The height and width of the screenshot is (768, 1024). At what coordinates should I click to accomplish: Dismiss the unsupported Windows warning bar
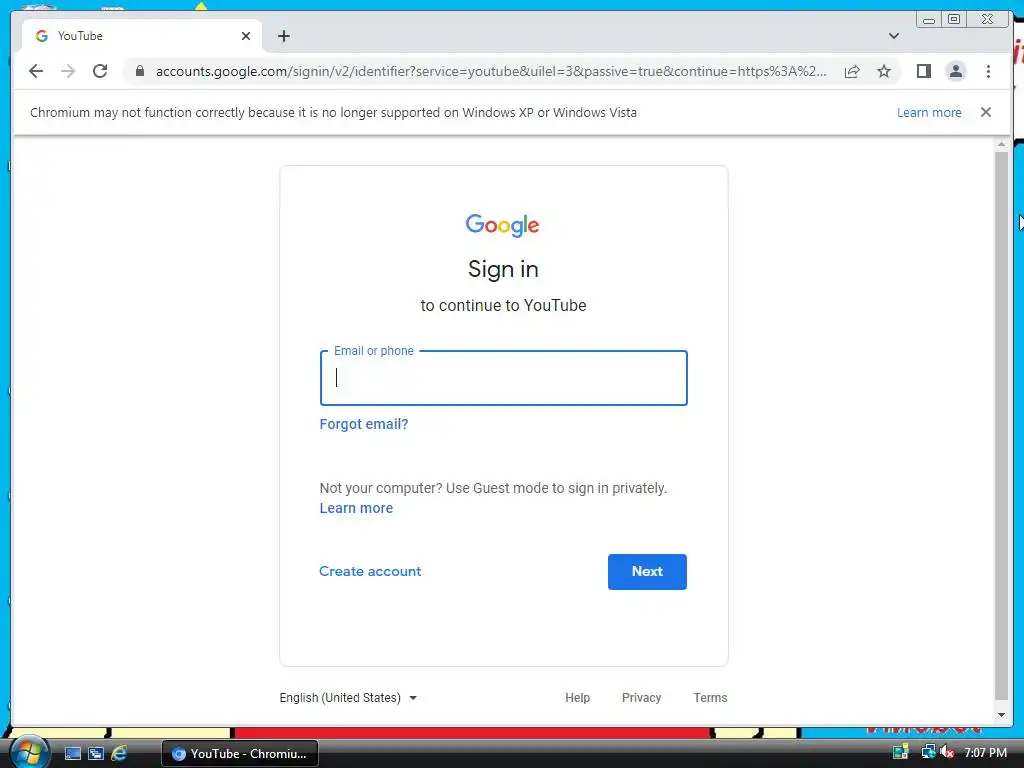986,112
